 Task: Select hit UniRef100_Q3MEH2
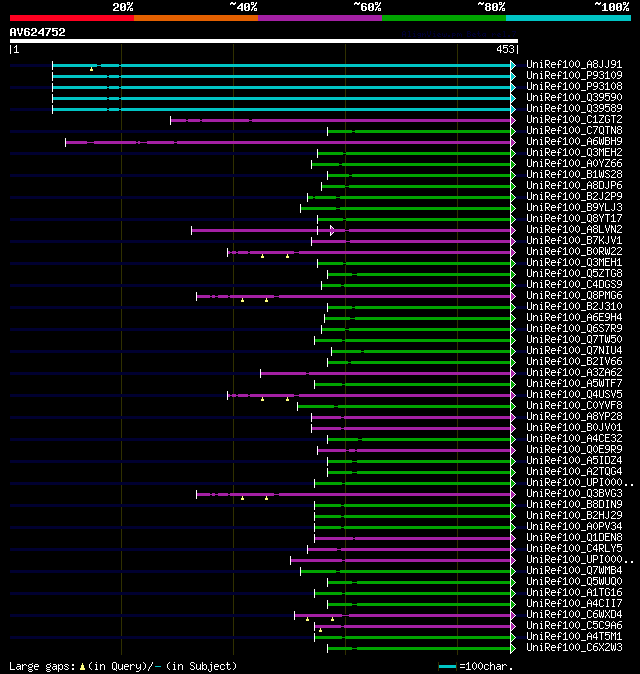click(x=574, y=153)
